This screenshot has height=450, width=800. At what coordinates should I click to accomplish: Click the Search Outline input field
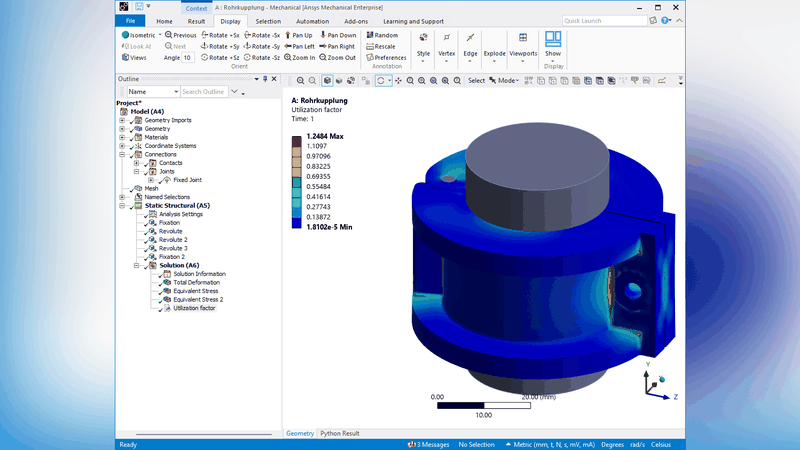(202, 91)
